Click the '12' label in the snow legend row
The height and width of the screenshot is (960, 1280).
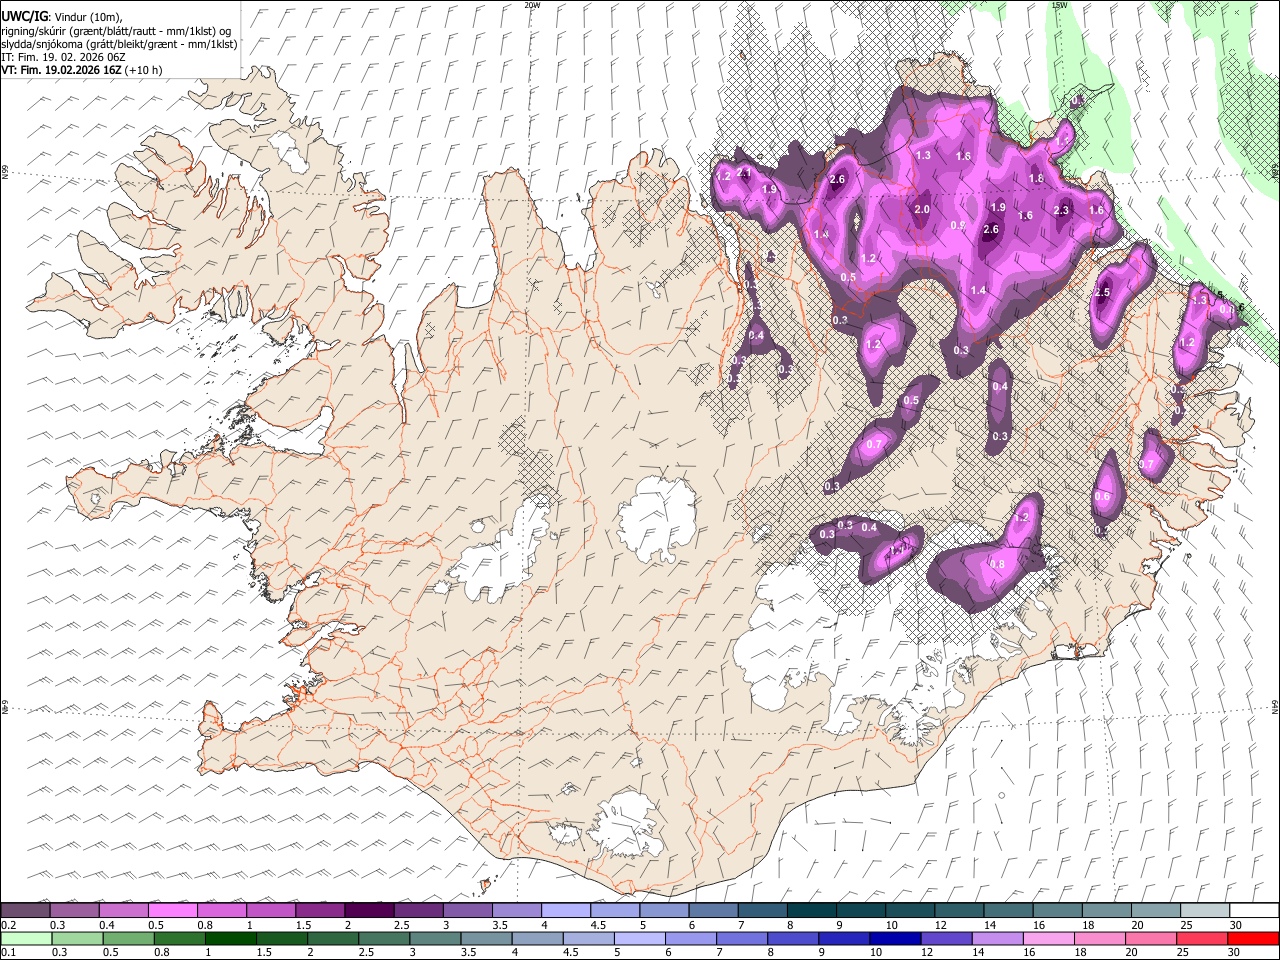[x=940, y=925]
